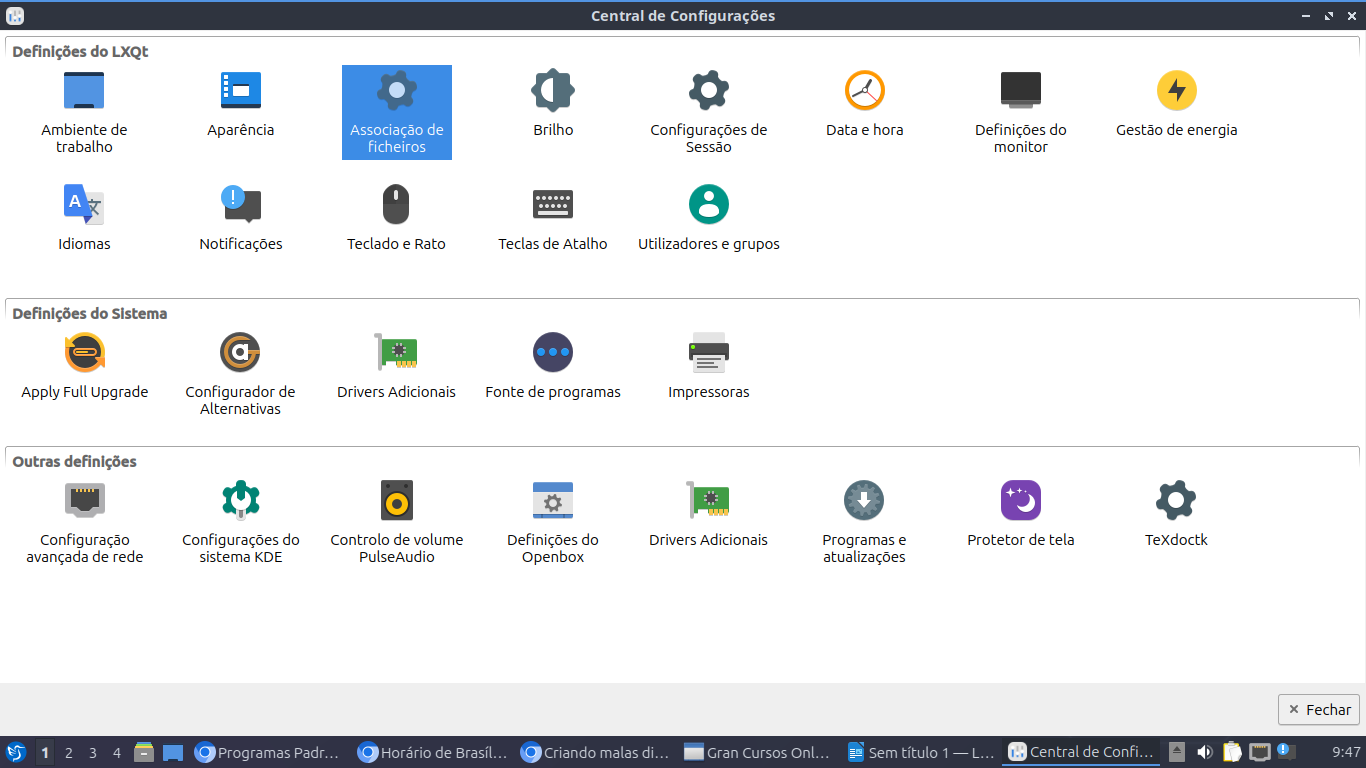The width and height of the screenshot is (1366, 768).
Task: Switch to Sem título 1 taskbar window
Action: [x=922, y=752]
